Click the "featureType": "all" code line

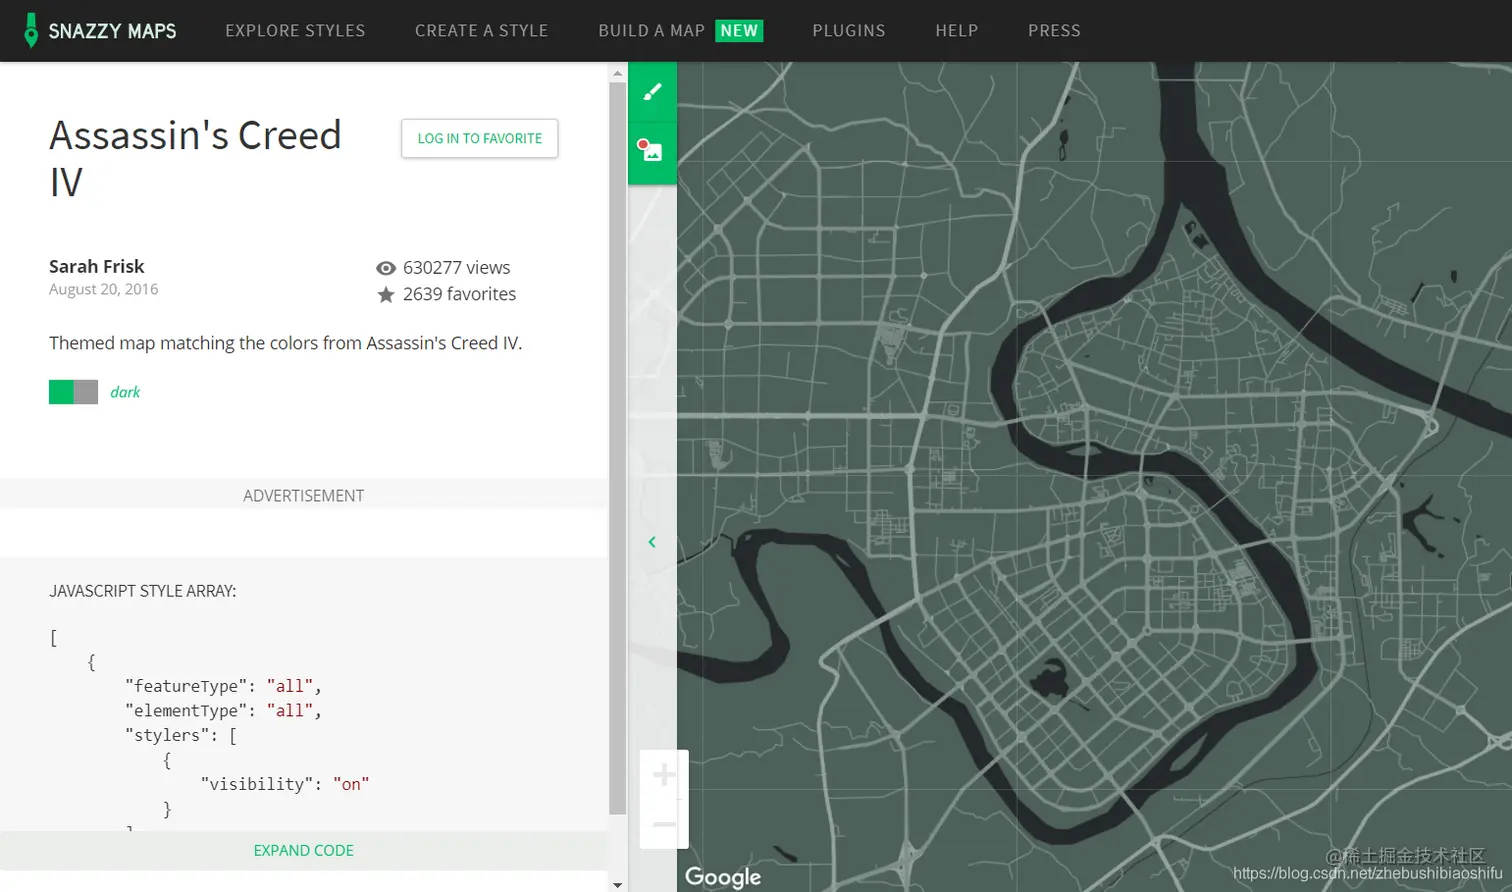(x=223, y=686)
